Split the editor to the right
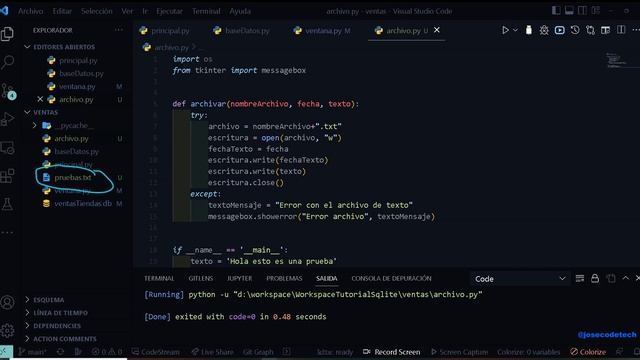Screen dimensions: 640x360 (x=621, y=30)
